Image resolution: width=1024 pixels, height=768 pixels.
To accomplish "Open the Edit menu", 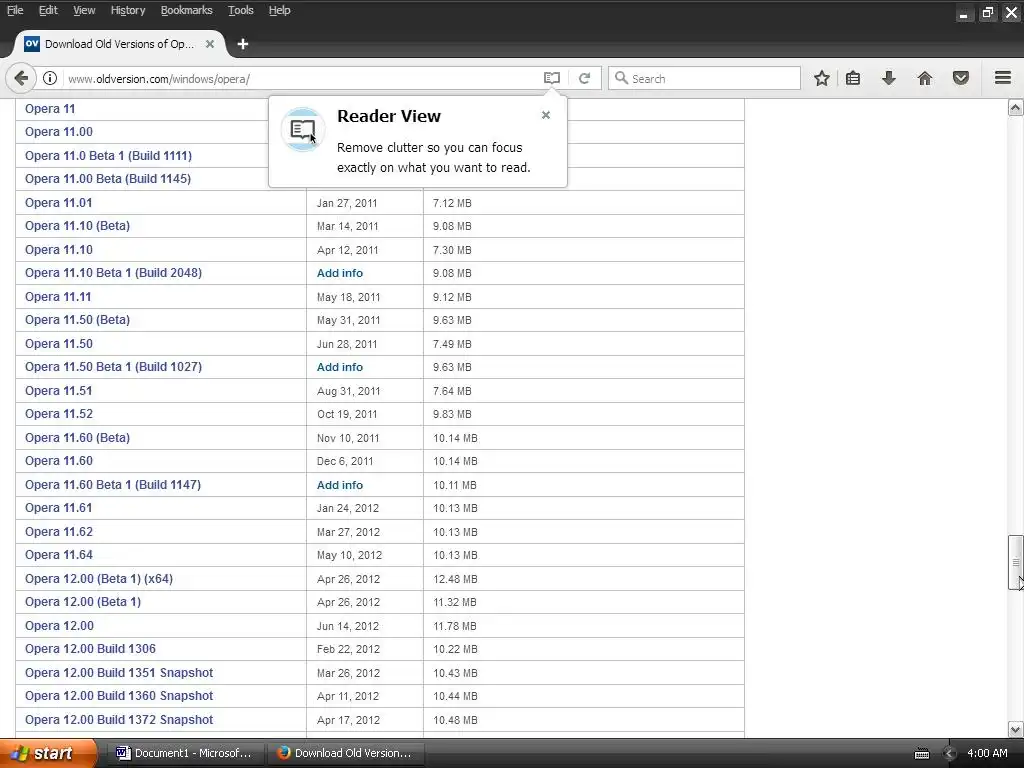I will [48, 10].
